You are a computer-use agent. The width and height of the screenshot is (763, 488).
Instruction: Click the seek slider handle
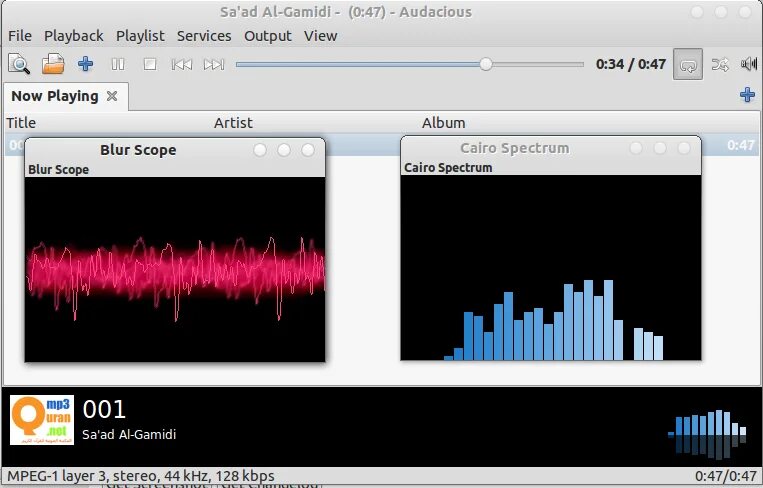[486, 64]
